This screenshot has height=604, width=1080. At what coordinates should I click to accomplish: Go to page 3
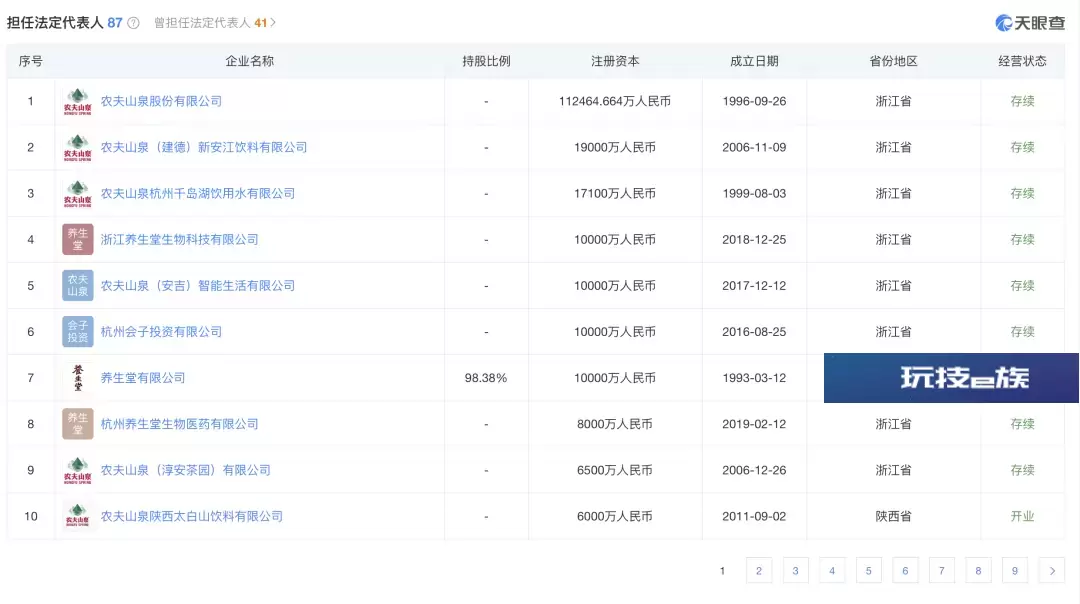tap(795, 571)
